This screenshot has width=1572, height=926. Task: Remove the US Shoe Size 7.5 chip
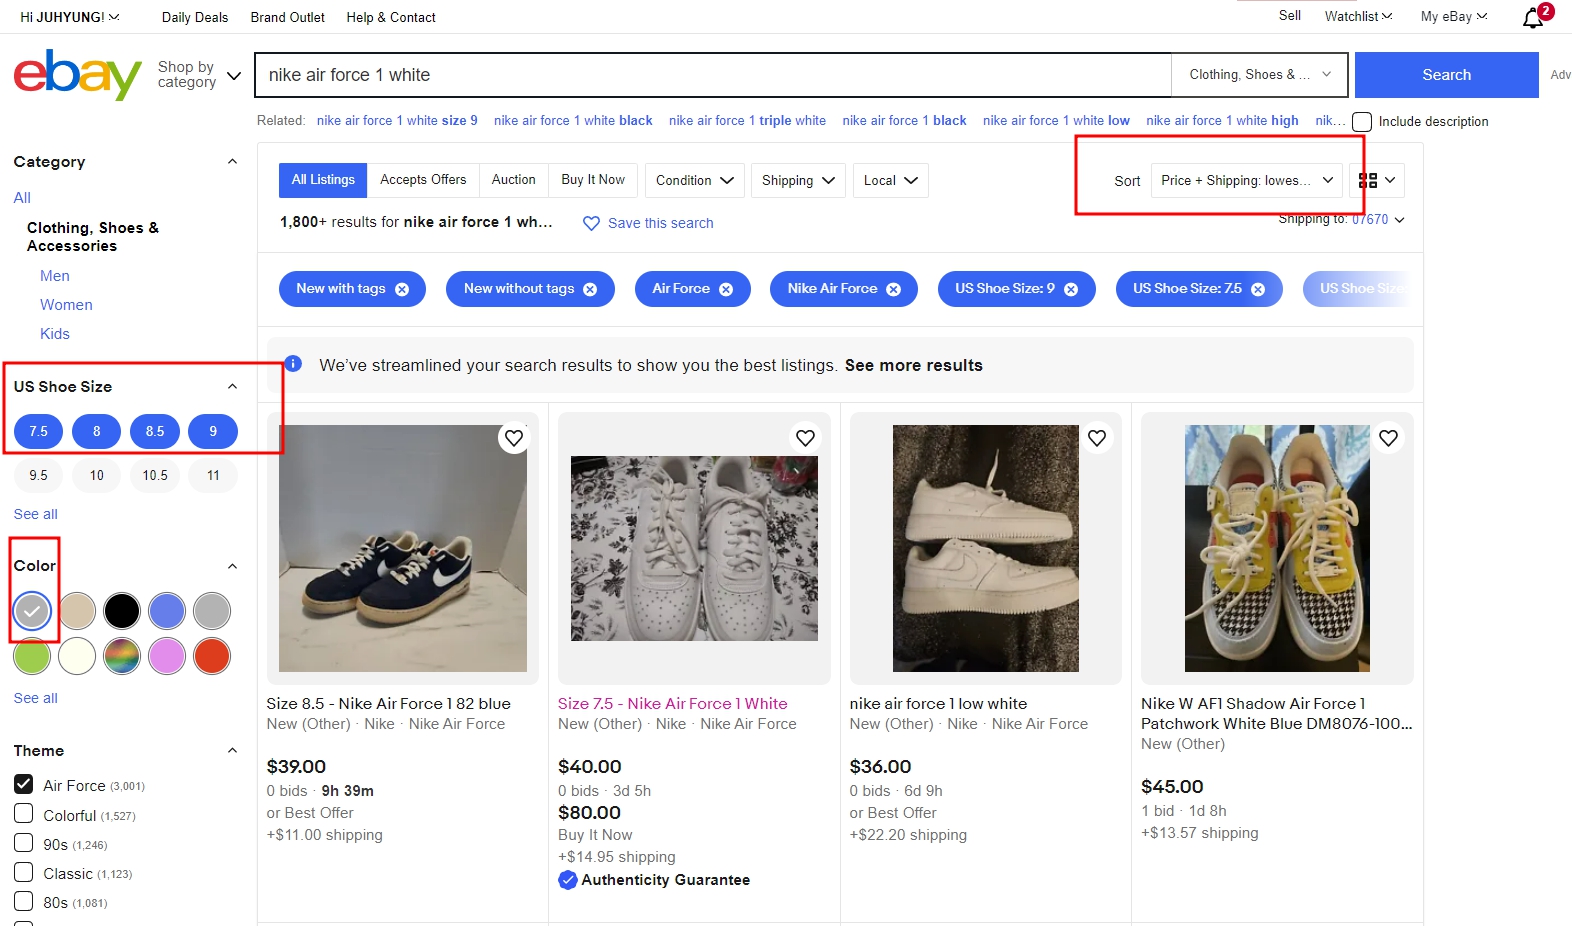coord(1258,289)
